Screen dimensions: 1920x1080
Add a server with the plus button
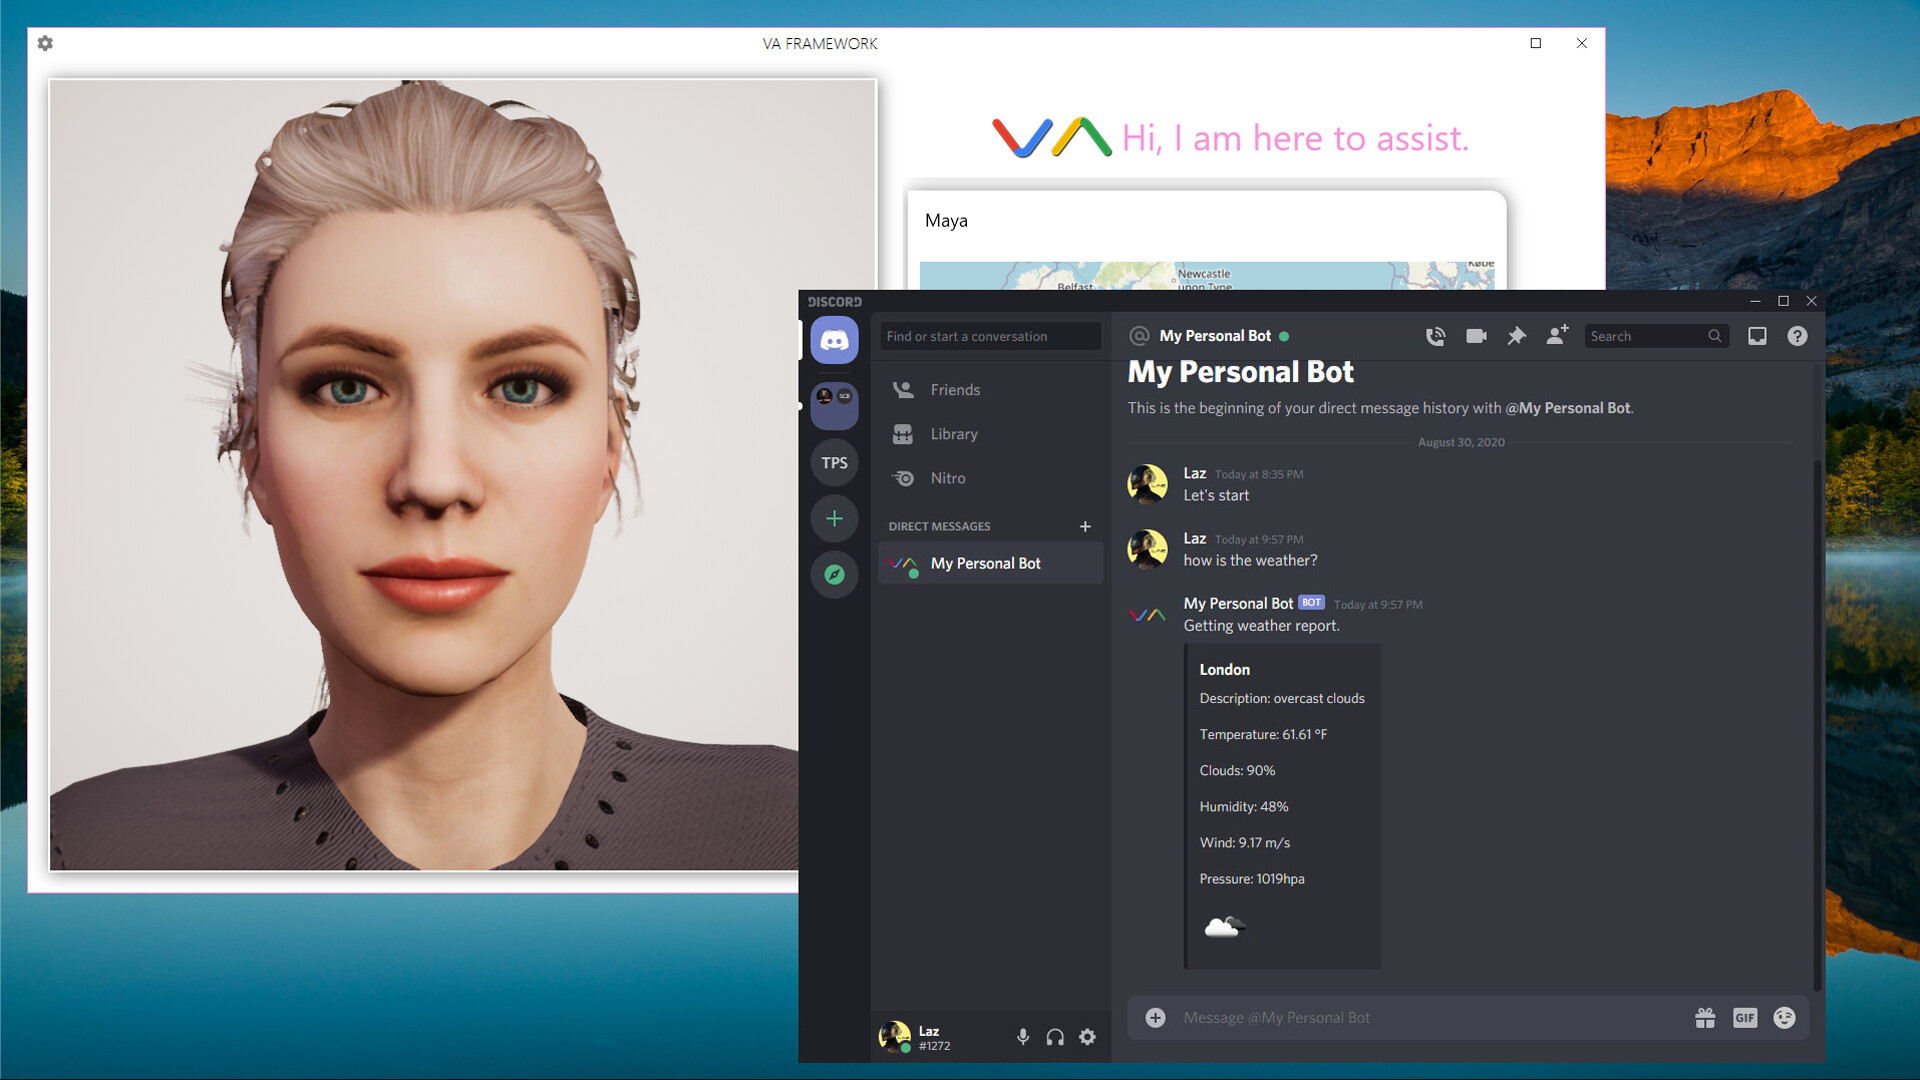835,518
